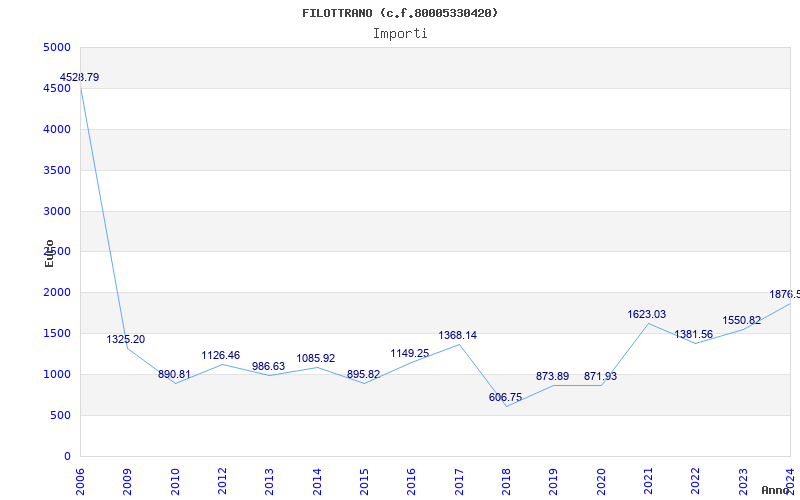800x500 pixels.
Task: Click the y-axis value 1000
Action: tap(57, 374)
